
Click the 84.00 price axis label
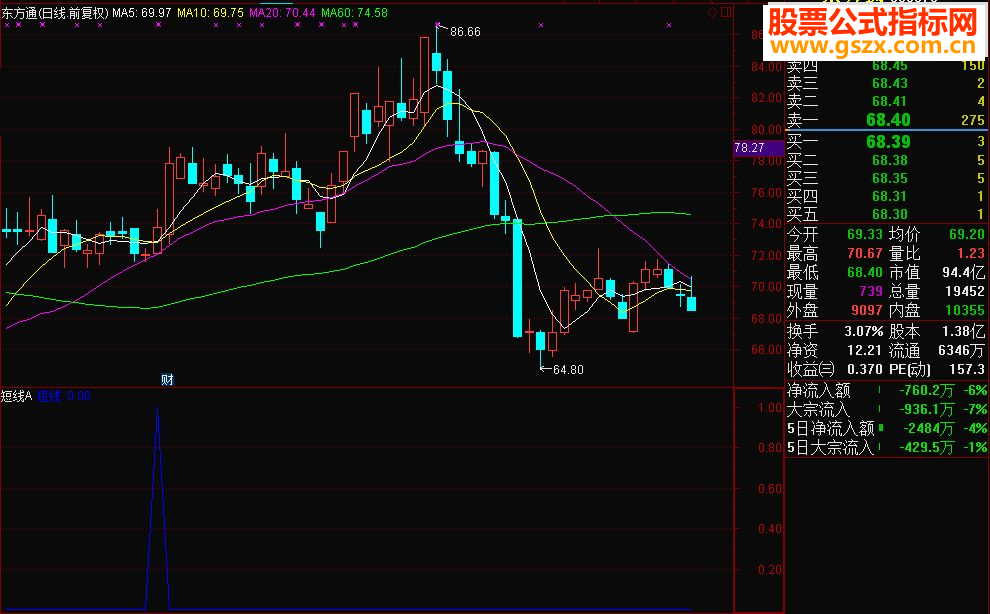(x=766, y=66)
